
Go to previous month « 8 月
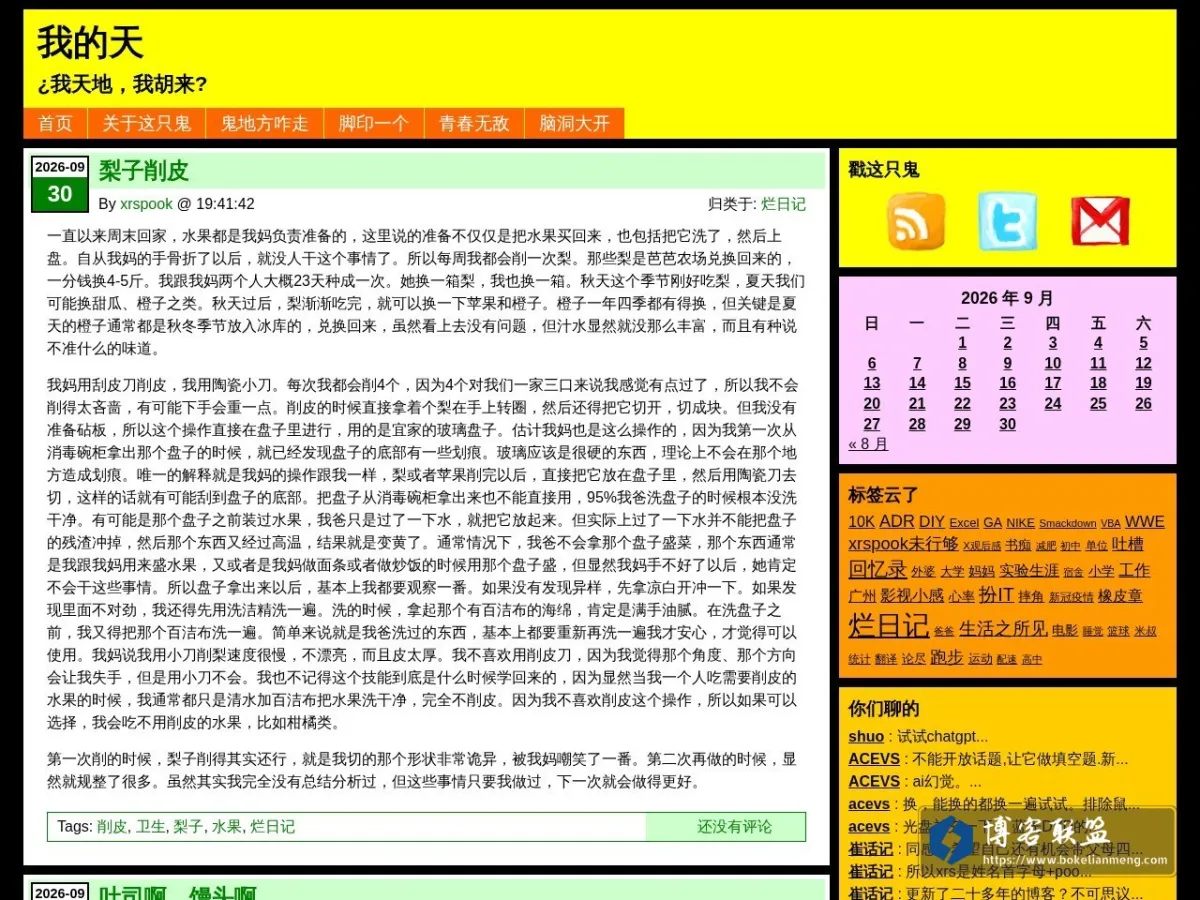(x=868, y=444)
